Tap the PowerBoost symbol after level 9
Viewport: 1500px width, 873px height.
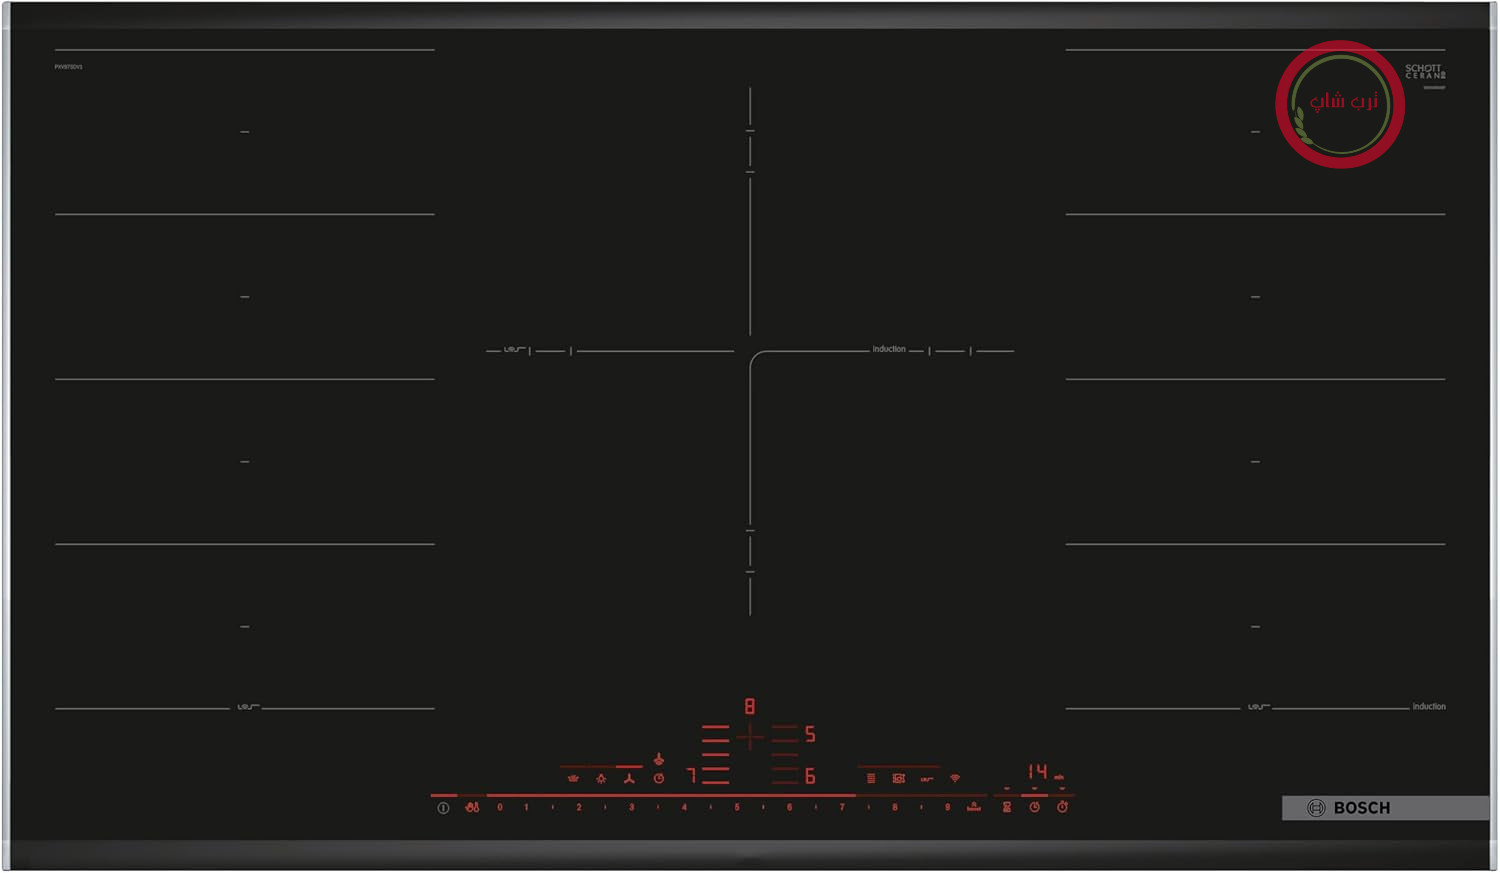pos(974,807)
